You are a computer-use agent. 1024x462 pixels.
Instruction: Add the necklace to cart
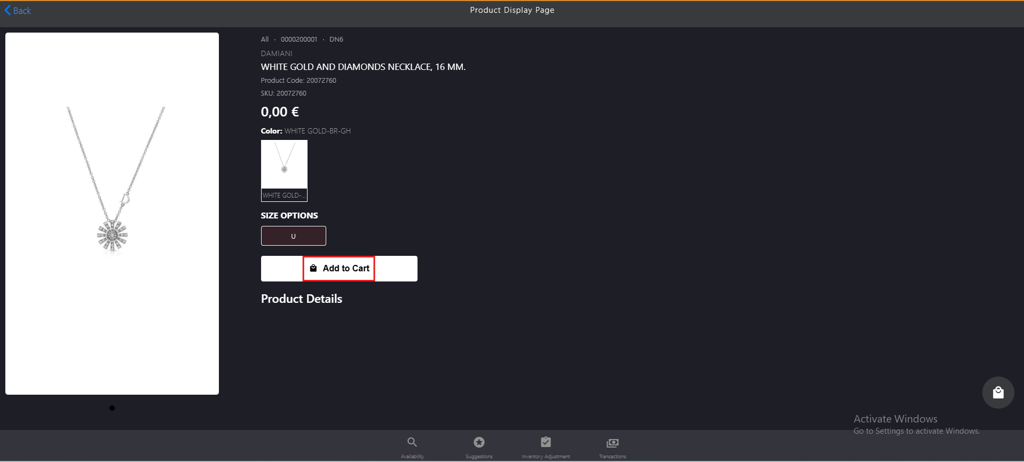tap(339, 269)
